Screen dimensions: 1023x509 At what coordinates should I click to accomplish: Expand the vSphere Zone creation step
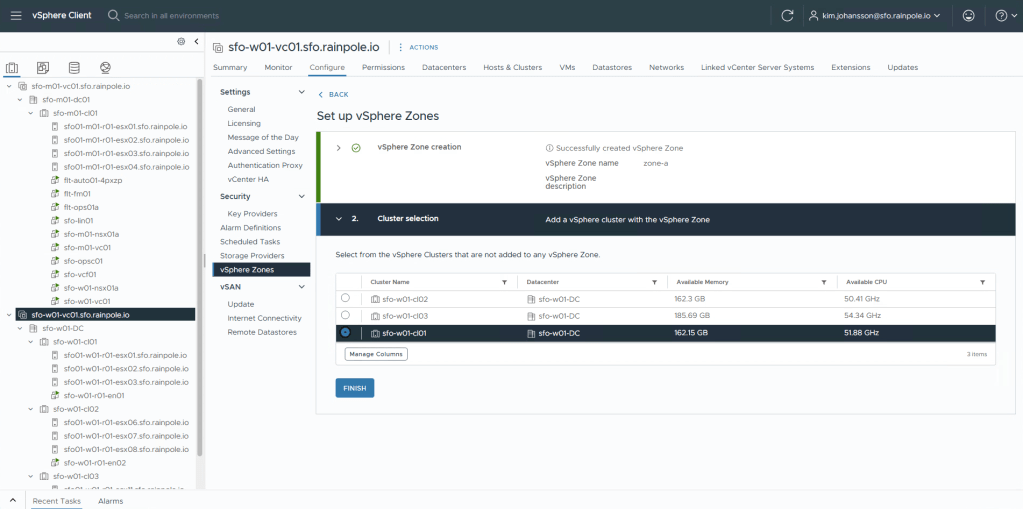[339, 147]
